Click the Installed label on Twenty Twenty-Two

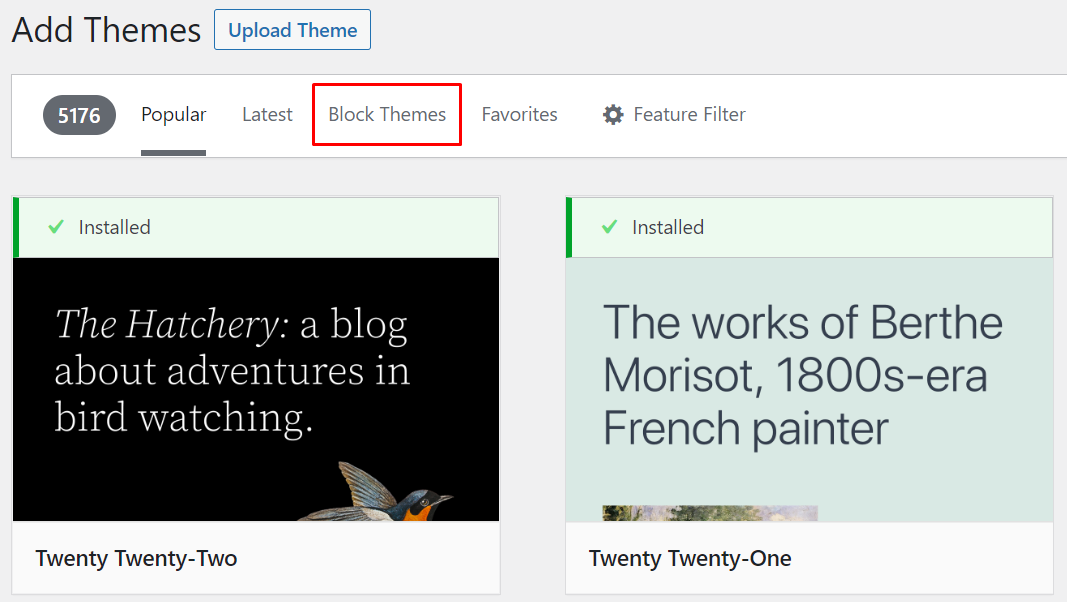[114, 227]
